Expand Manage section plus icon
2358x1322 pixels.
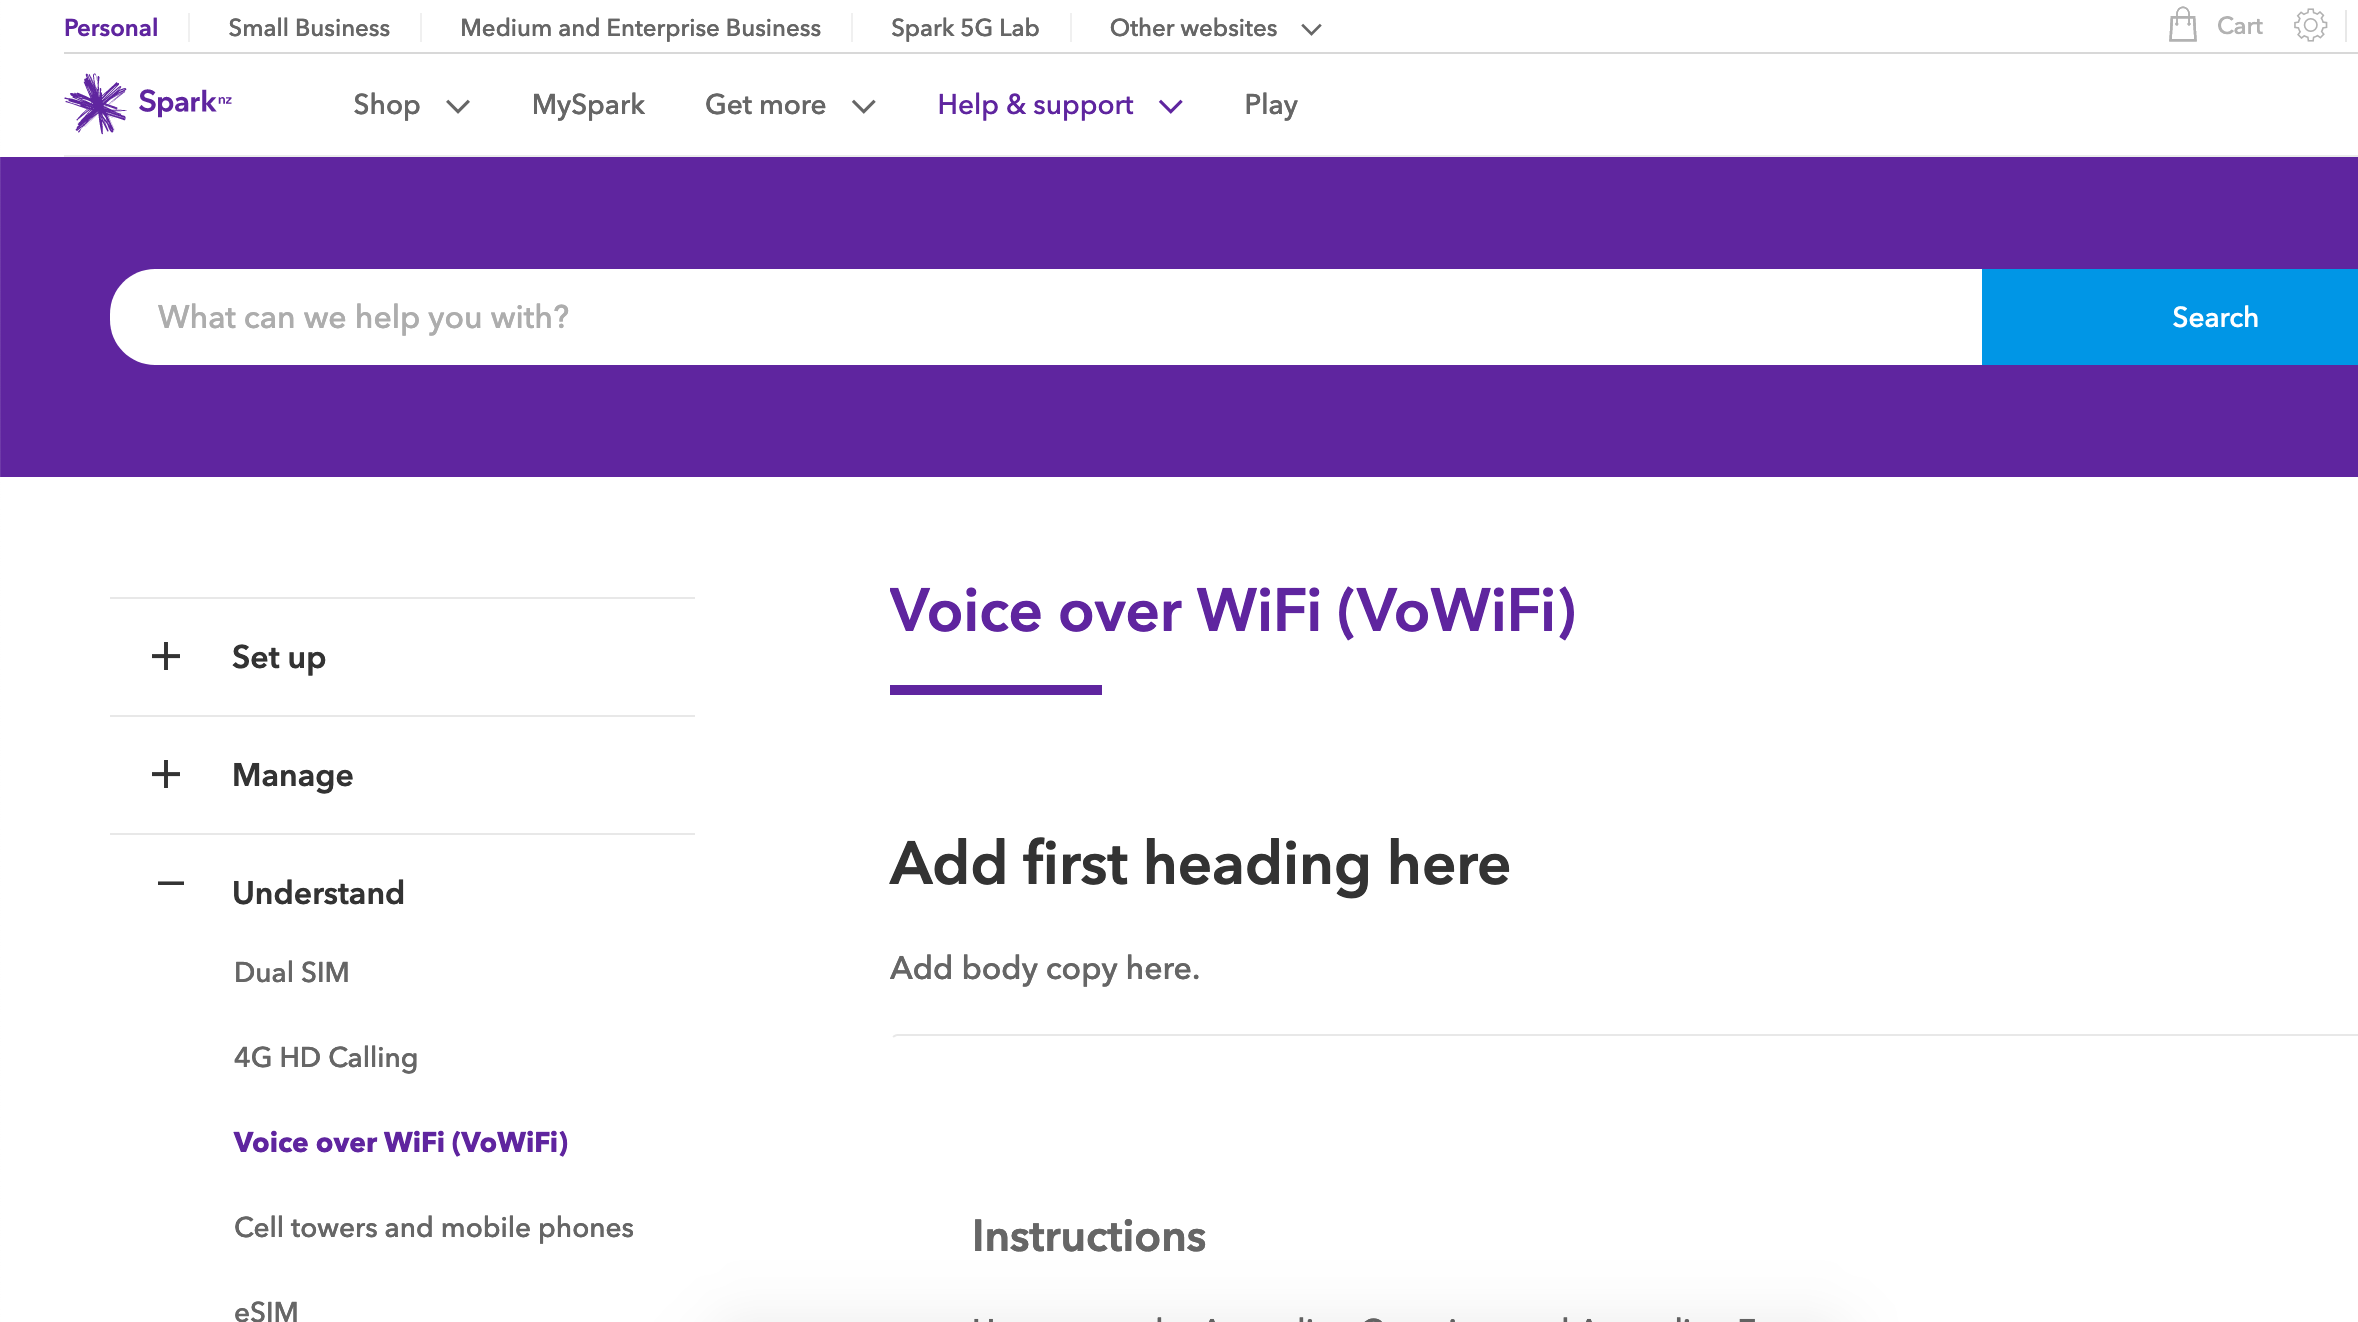[166, 775]
